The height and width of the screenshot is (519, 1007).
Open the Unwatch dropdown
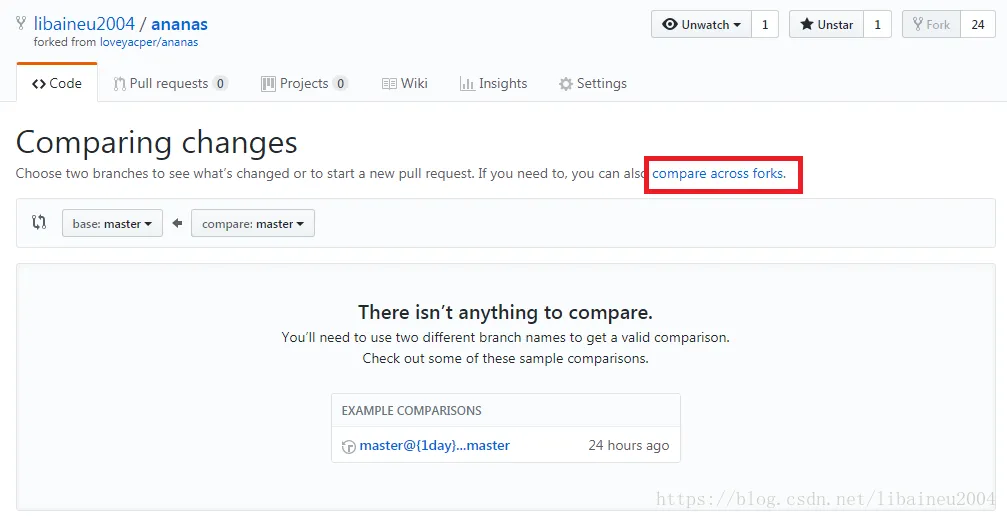click(x=701, y=24)
